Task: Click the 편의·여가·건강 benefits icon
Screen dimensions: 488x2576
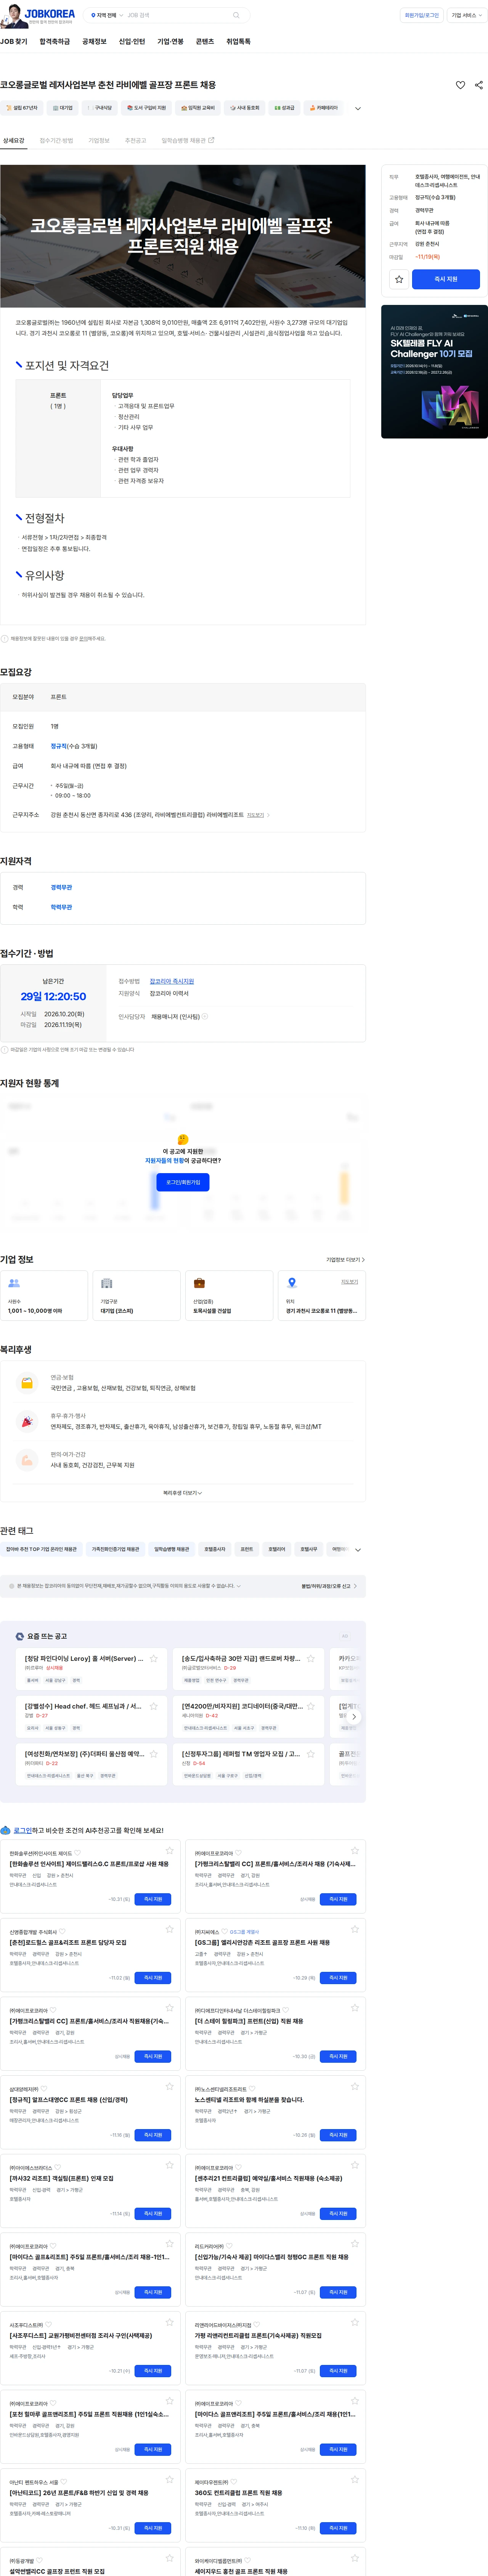Action: coord(27,1460)
